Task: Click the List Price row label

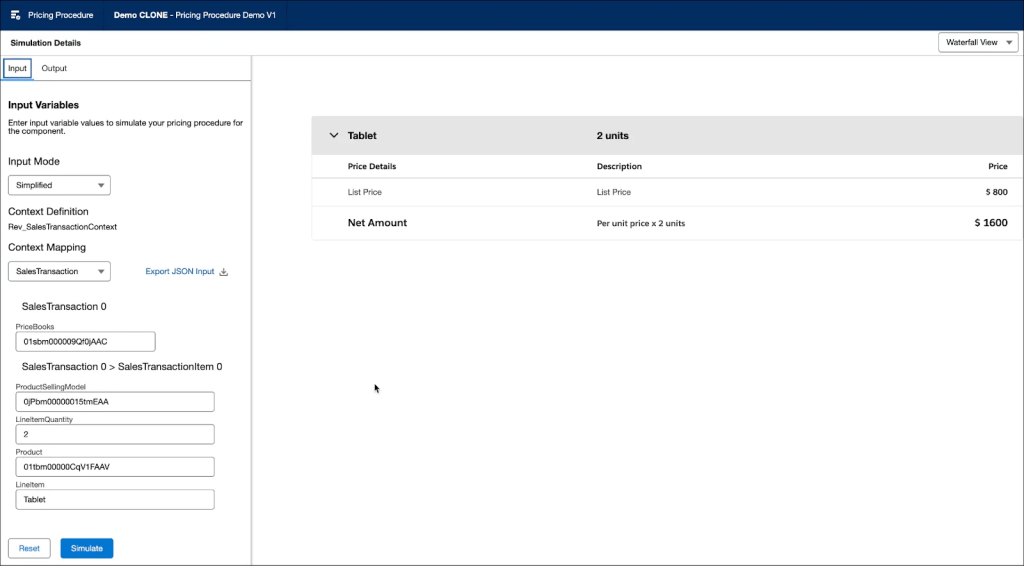Action: tap(364, 192)
